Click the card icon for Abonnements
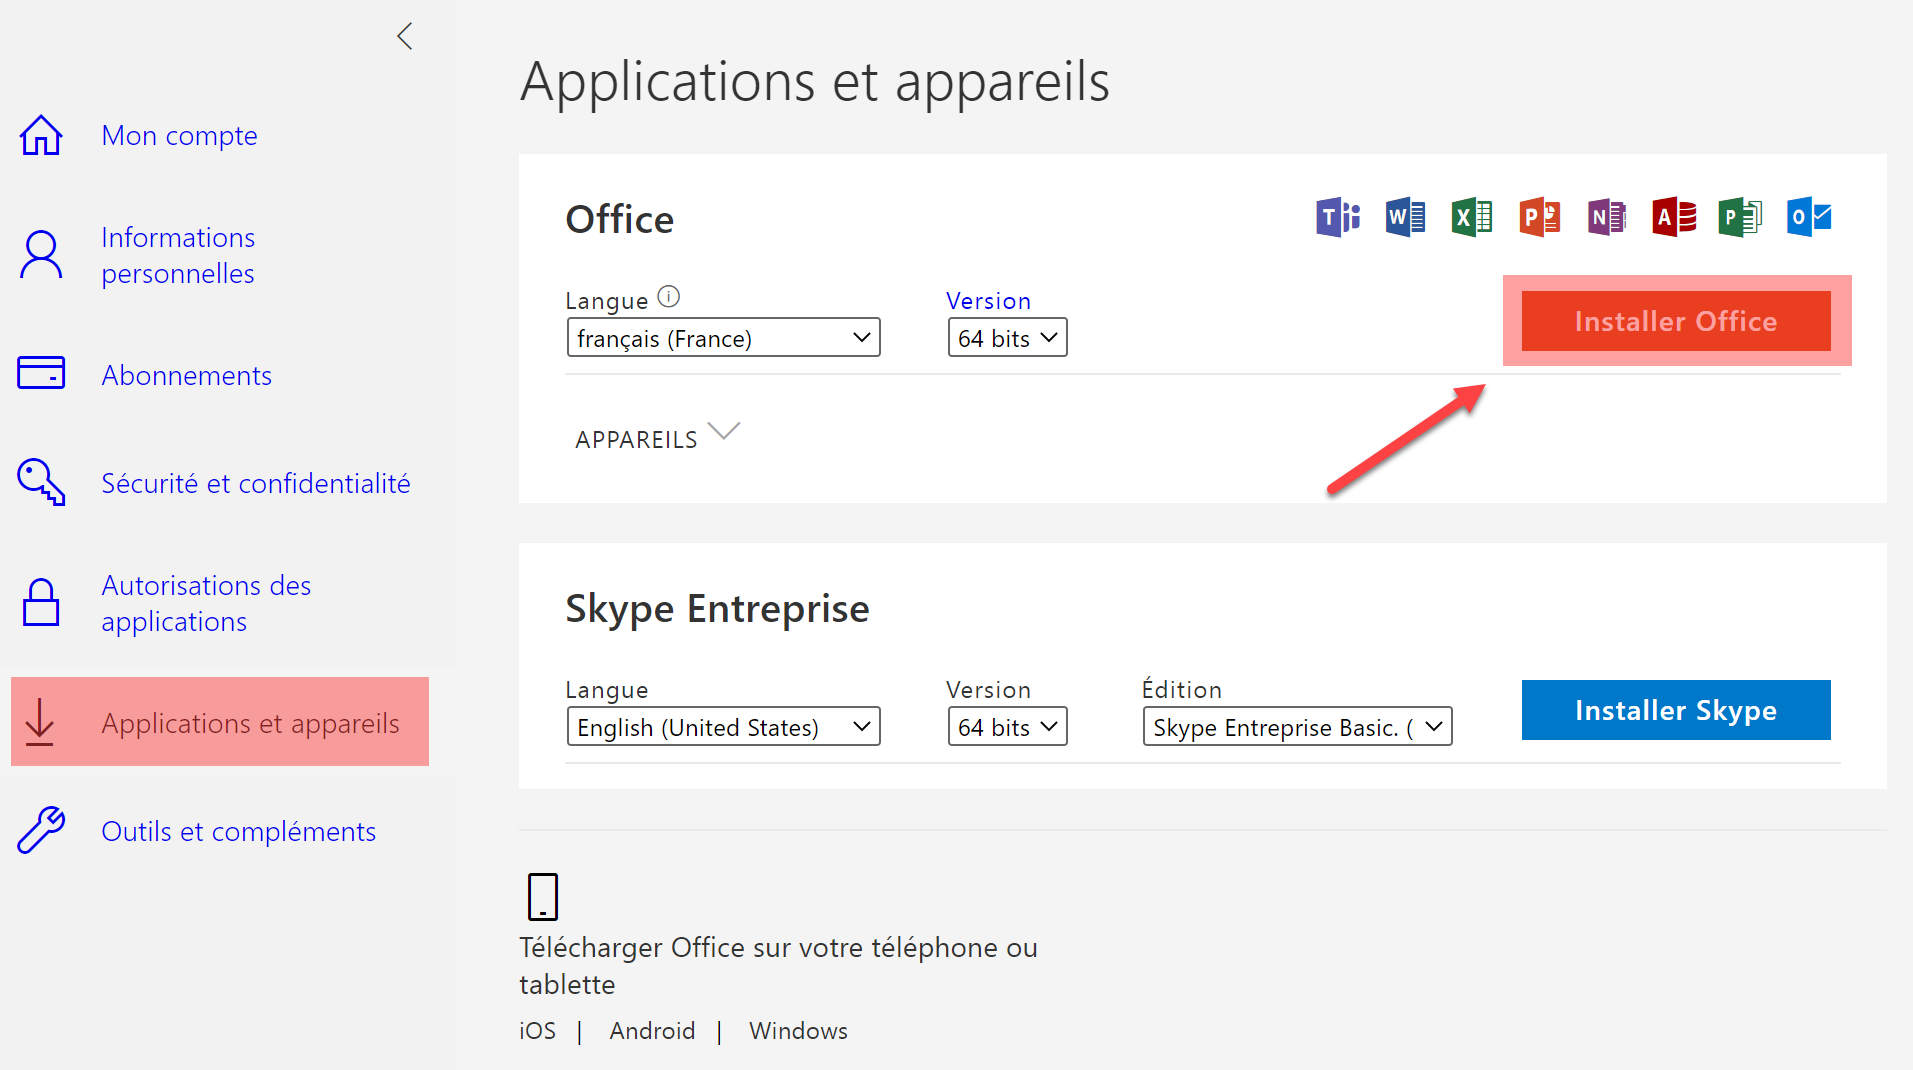 pos(41,373)
